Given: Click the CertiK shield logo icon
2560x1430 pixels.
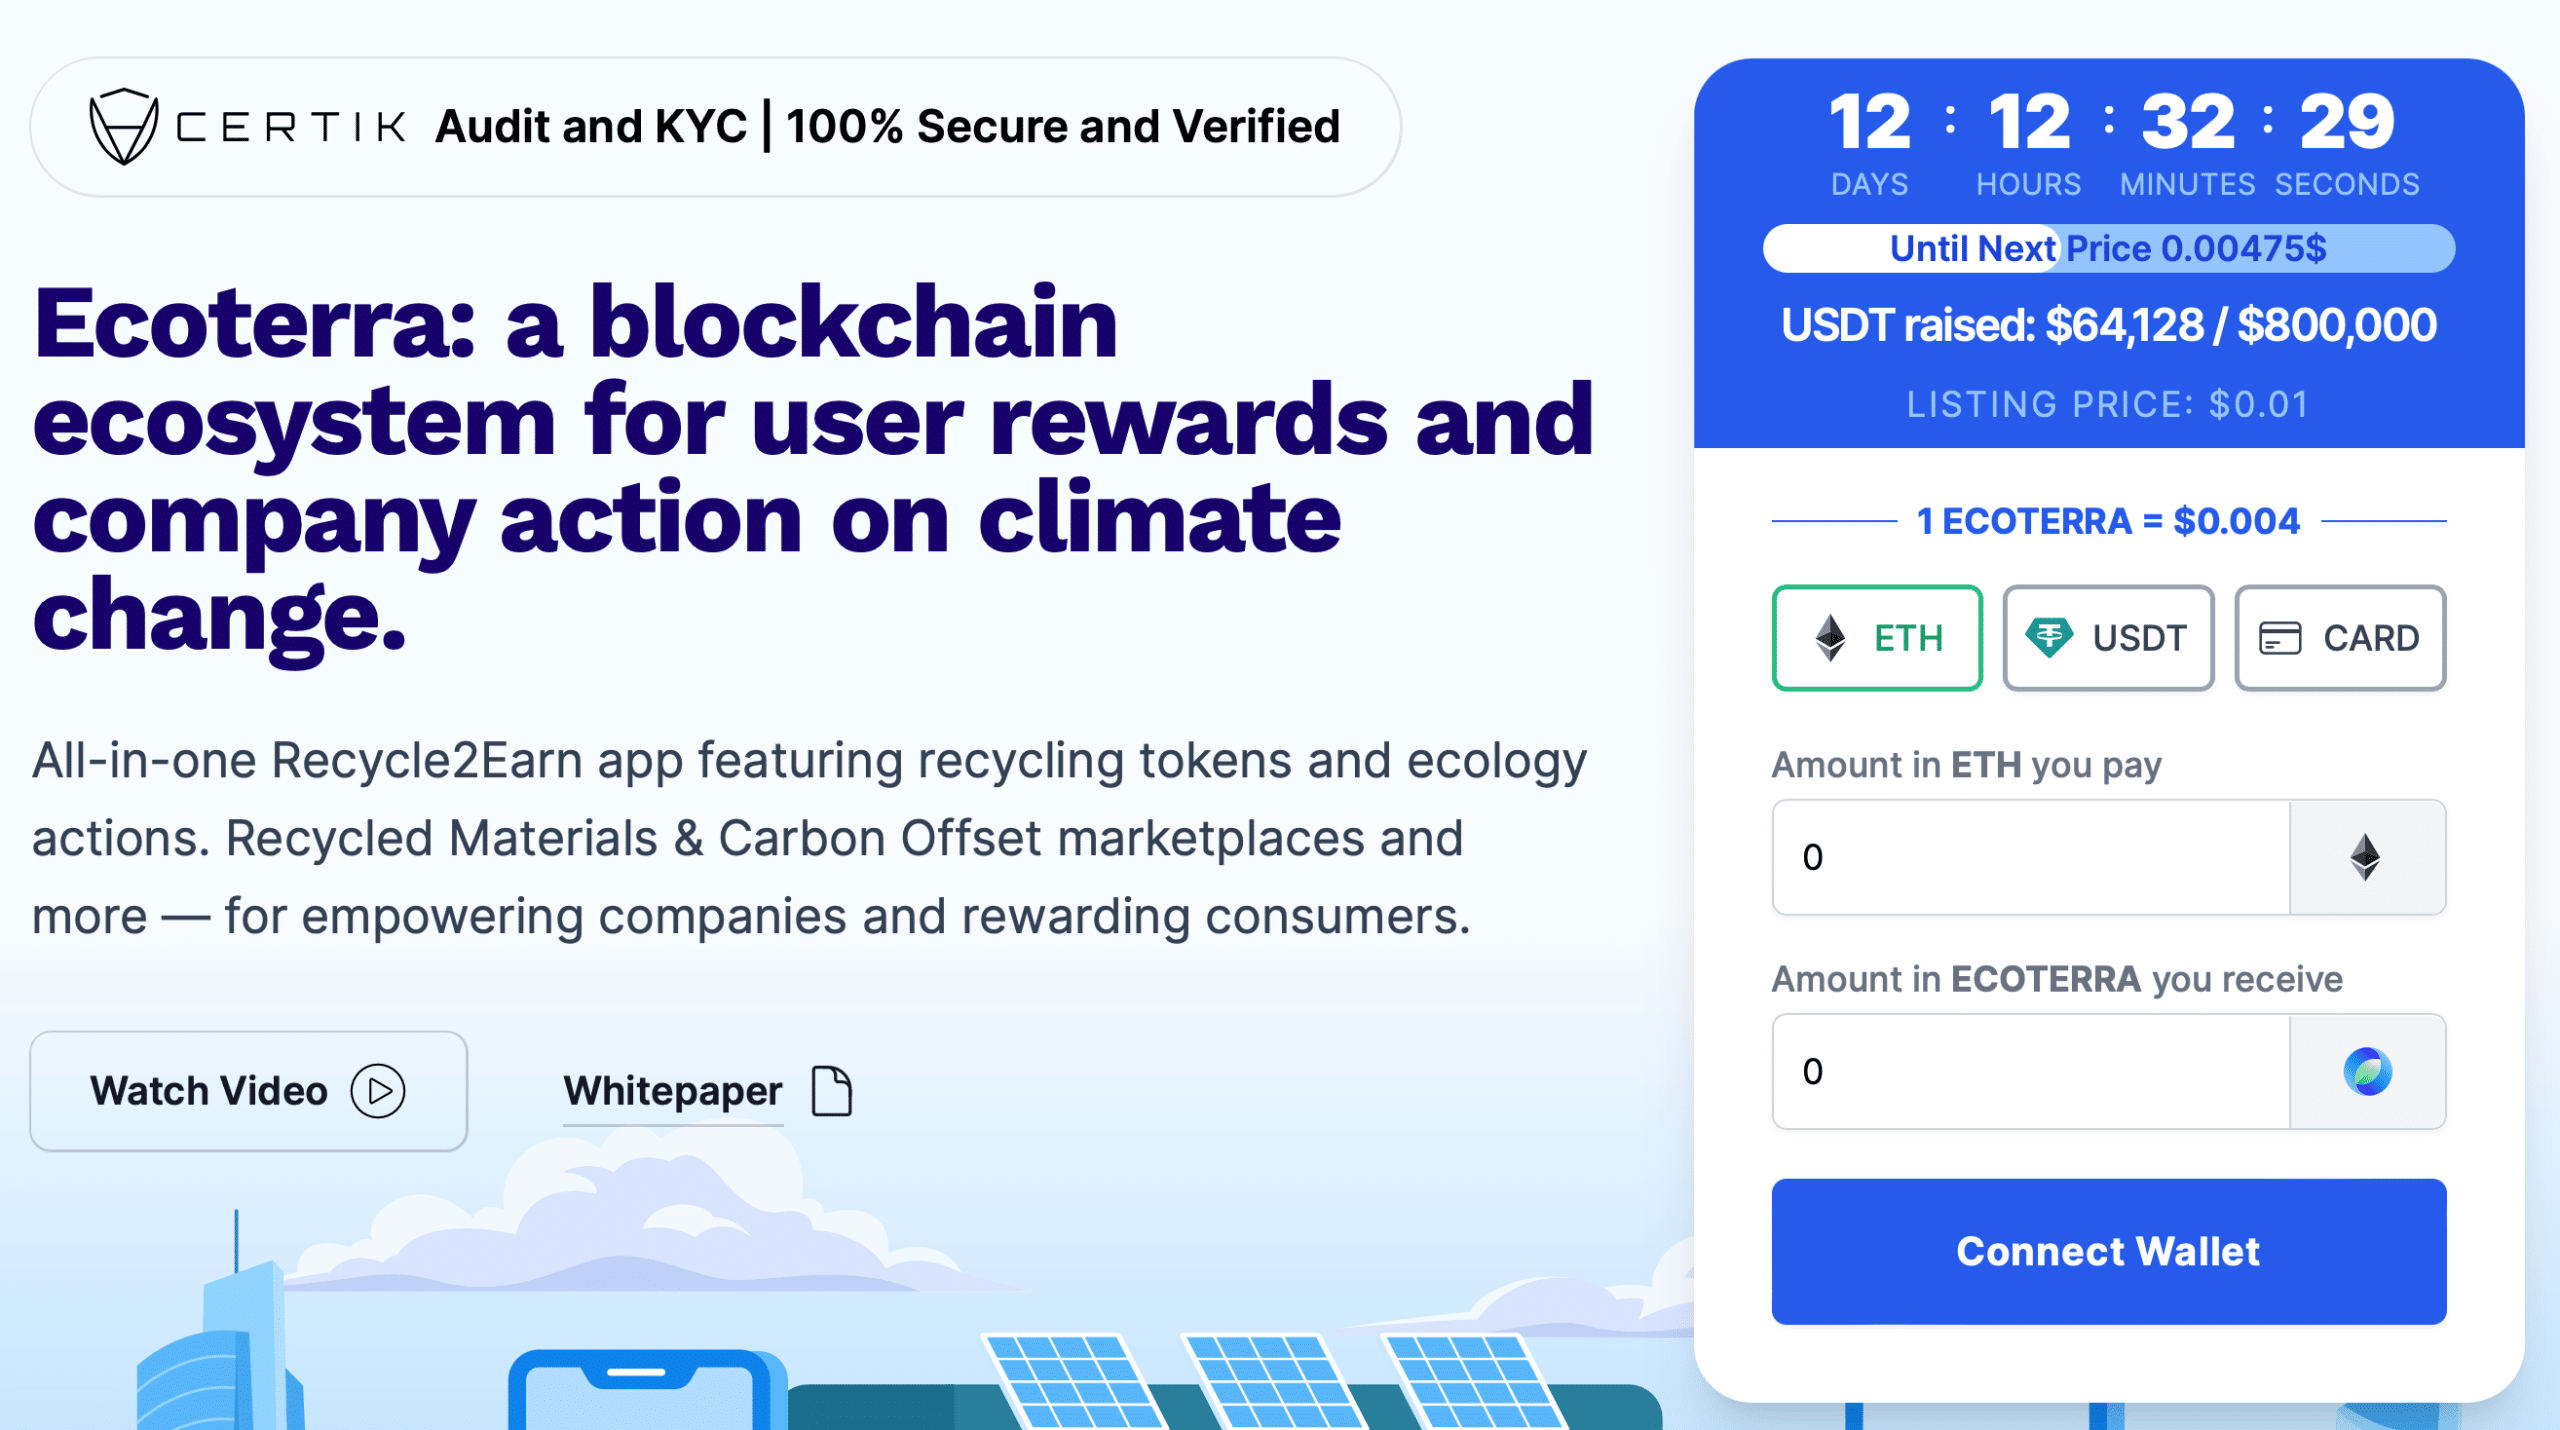Looking at the screenshot, I should pyautogui.click(x=123, y=127).
